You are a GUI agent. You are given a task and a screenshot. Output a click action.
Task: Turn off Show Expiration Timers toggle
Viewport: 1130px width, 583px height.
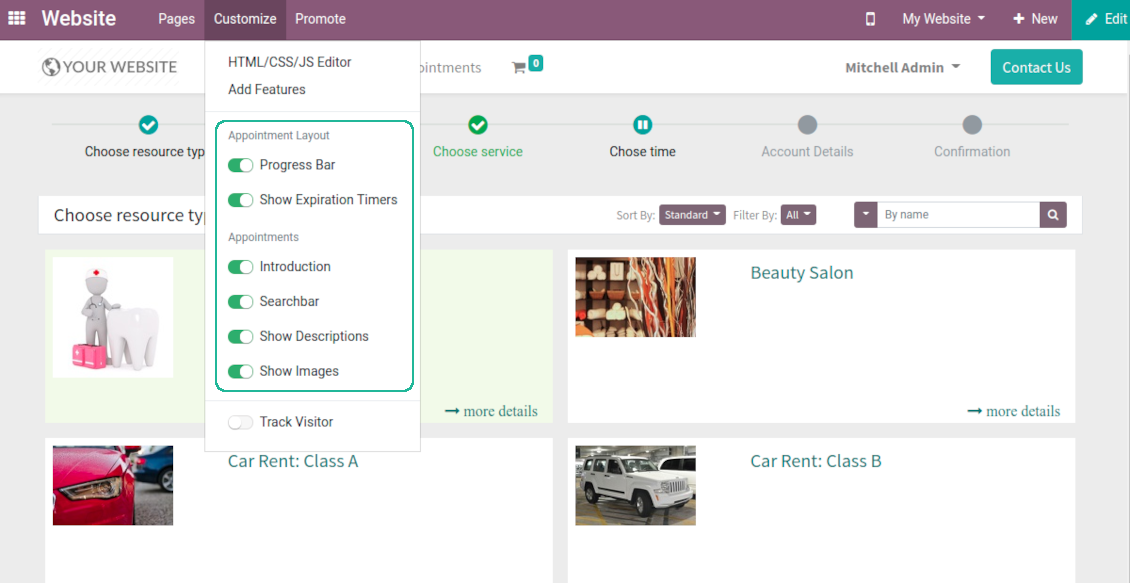click(240, 200)
